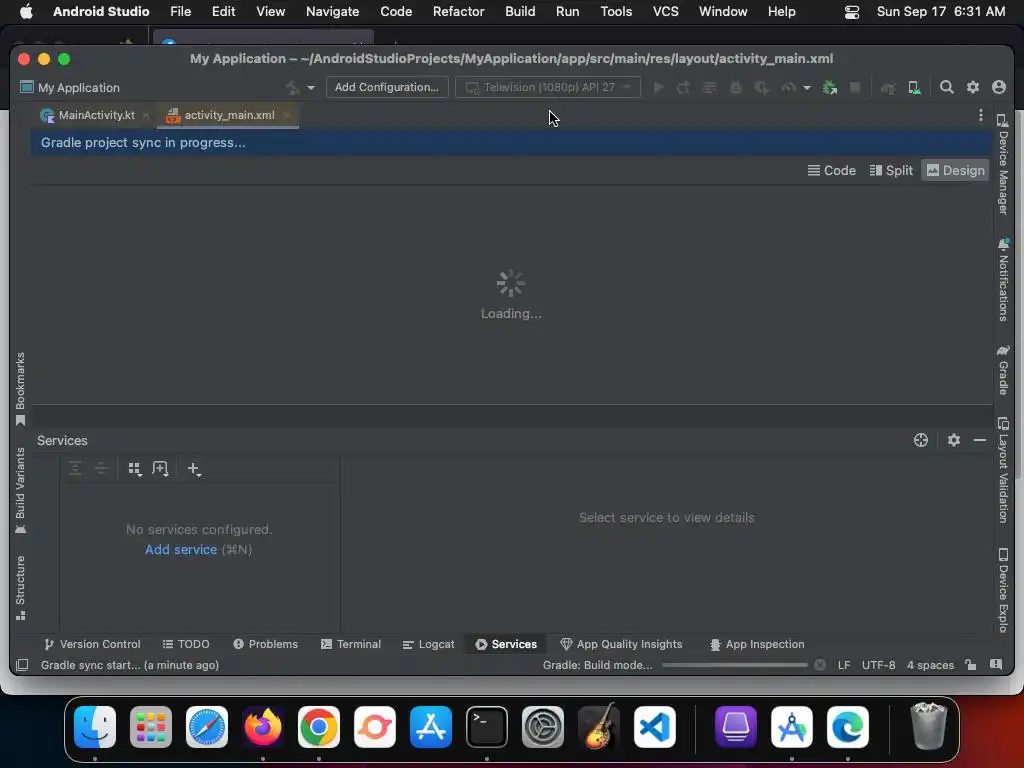Open the Device Manager side panel
Image resolution: width=1024 pixels, height=768 pixels.
pos(1003,164)
